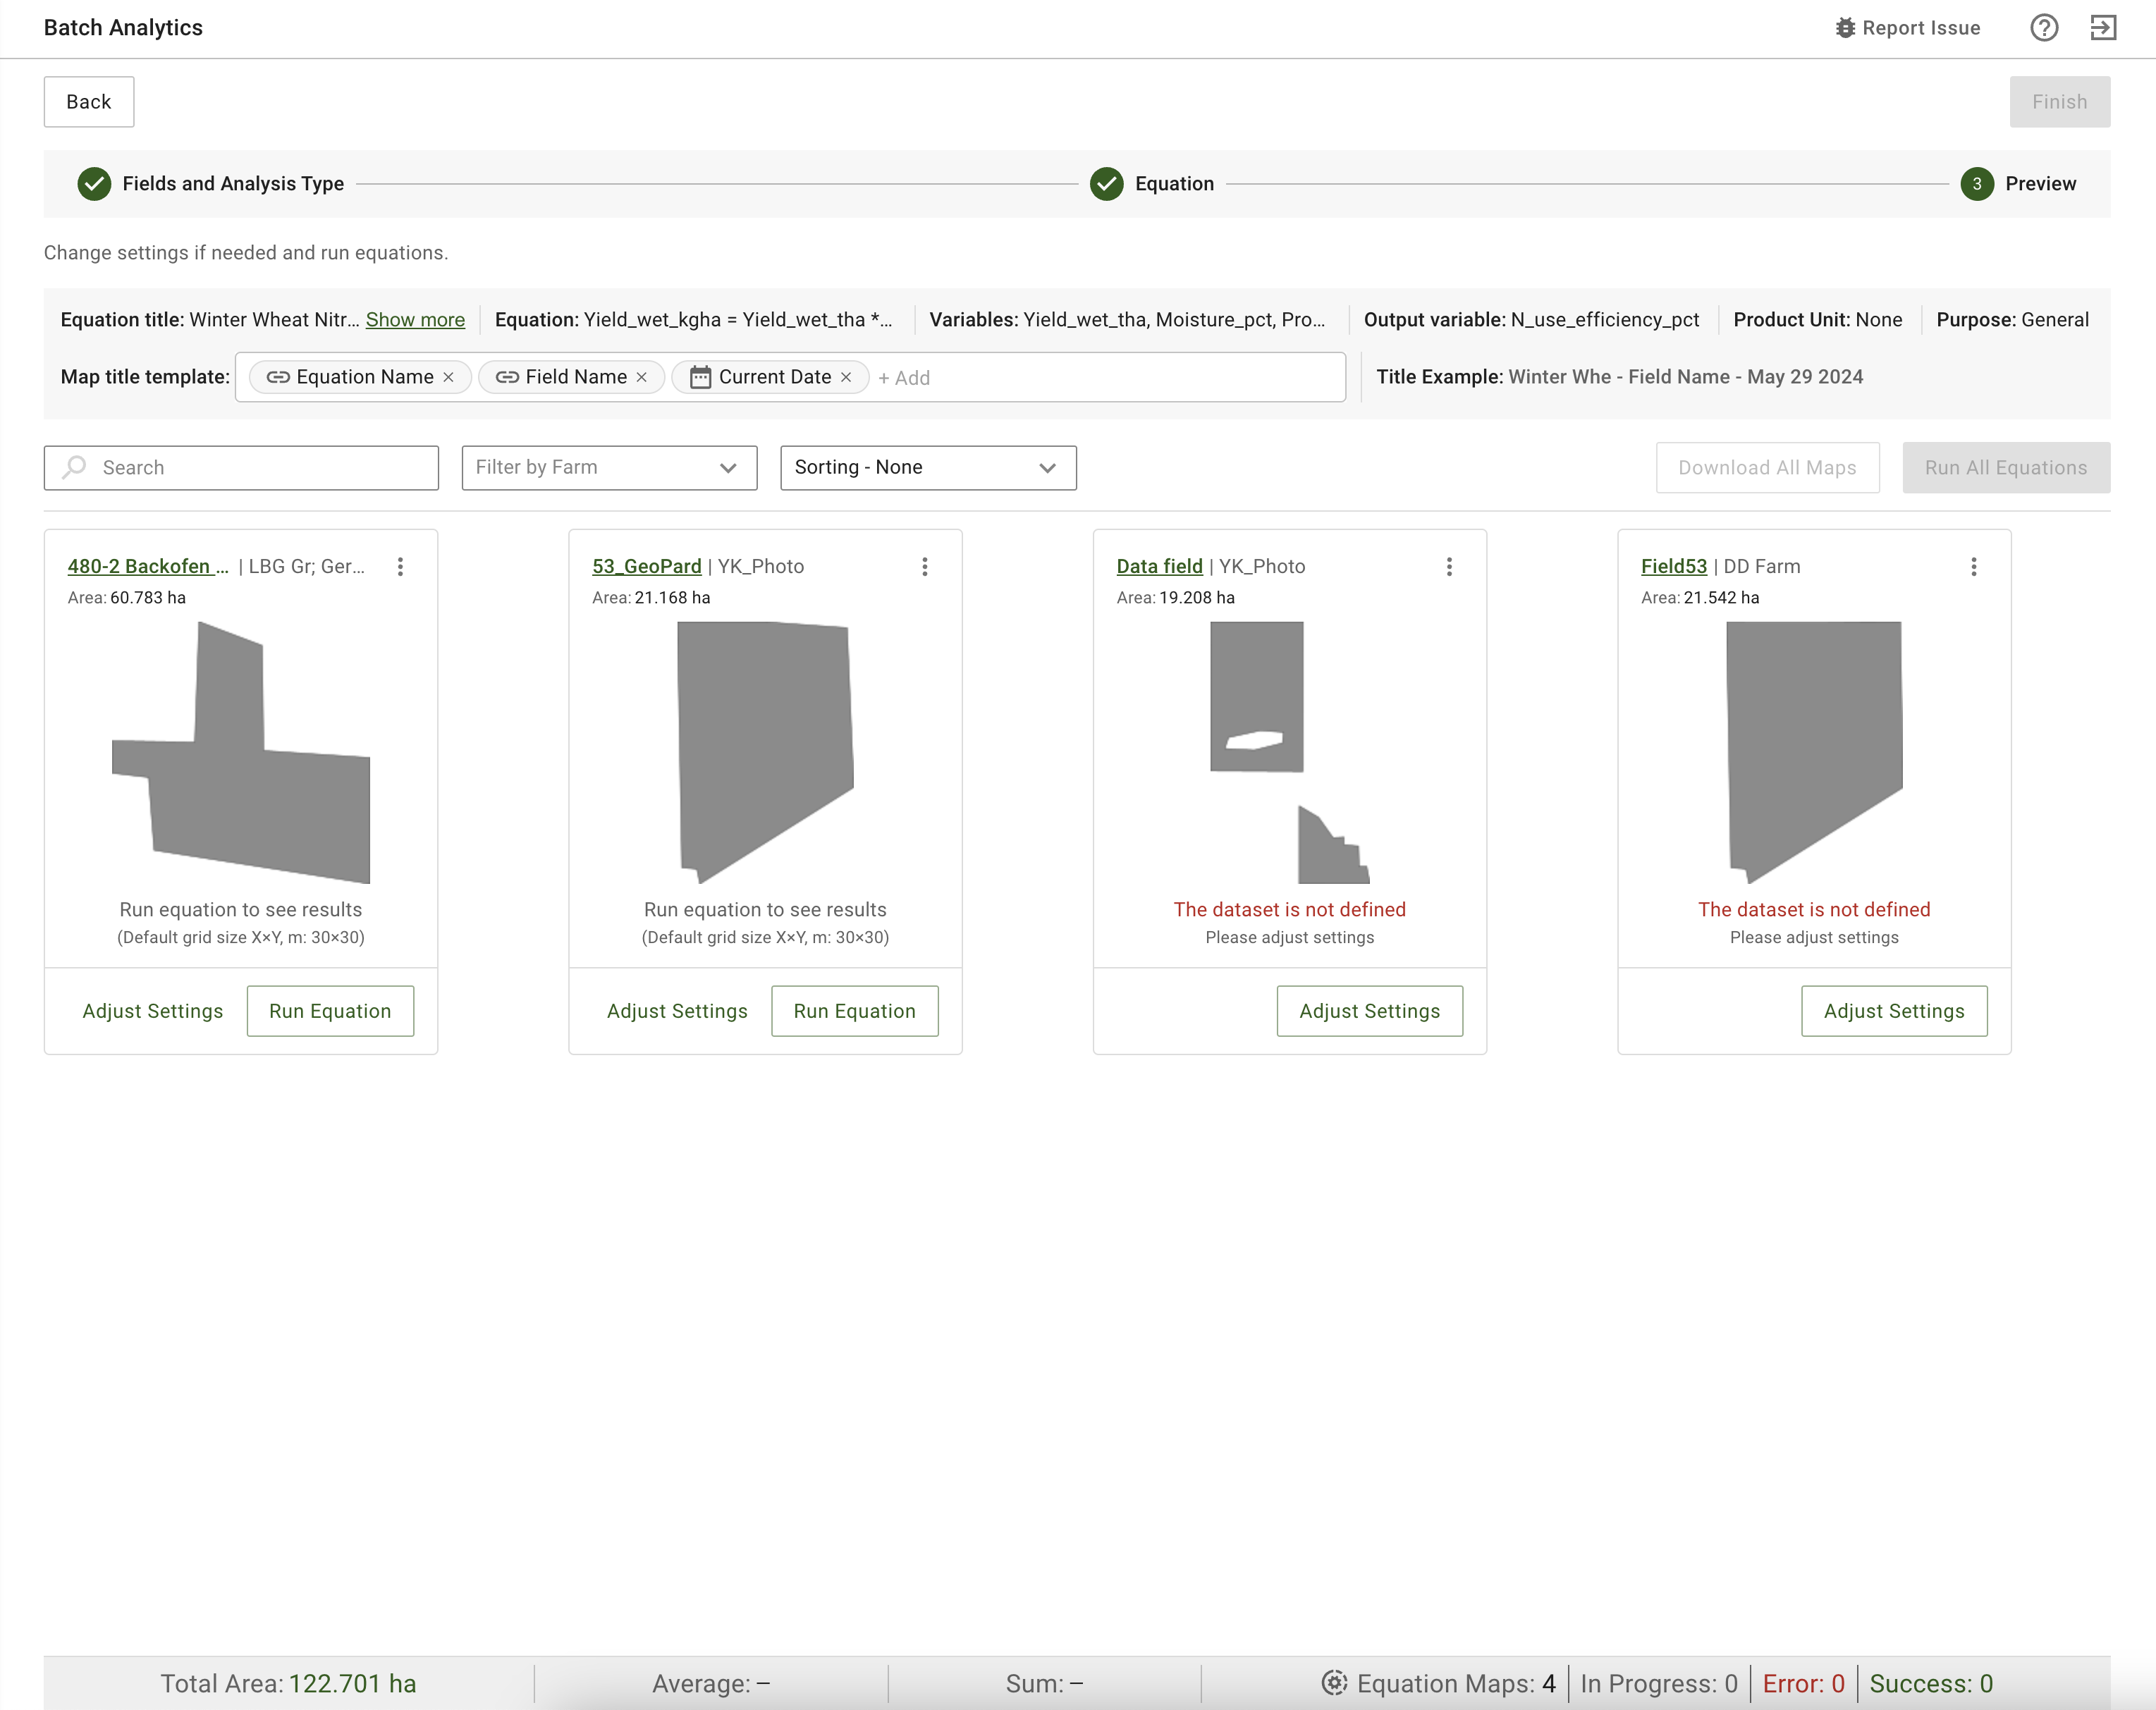This screenshot has height=1710, width=2156.
Task: Click Show more for equation title
Action: point(415,320)
